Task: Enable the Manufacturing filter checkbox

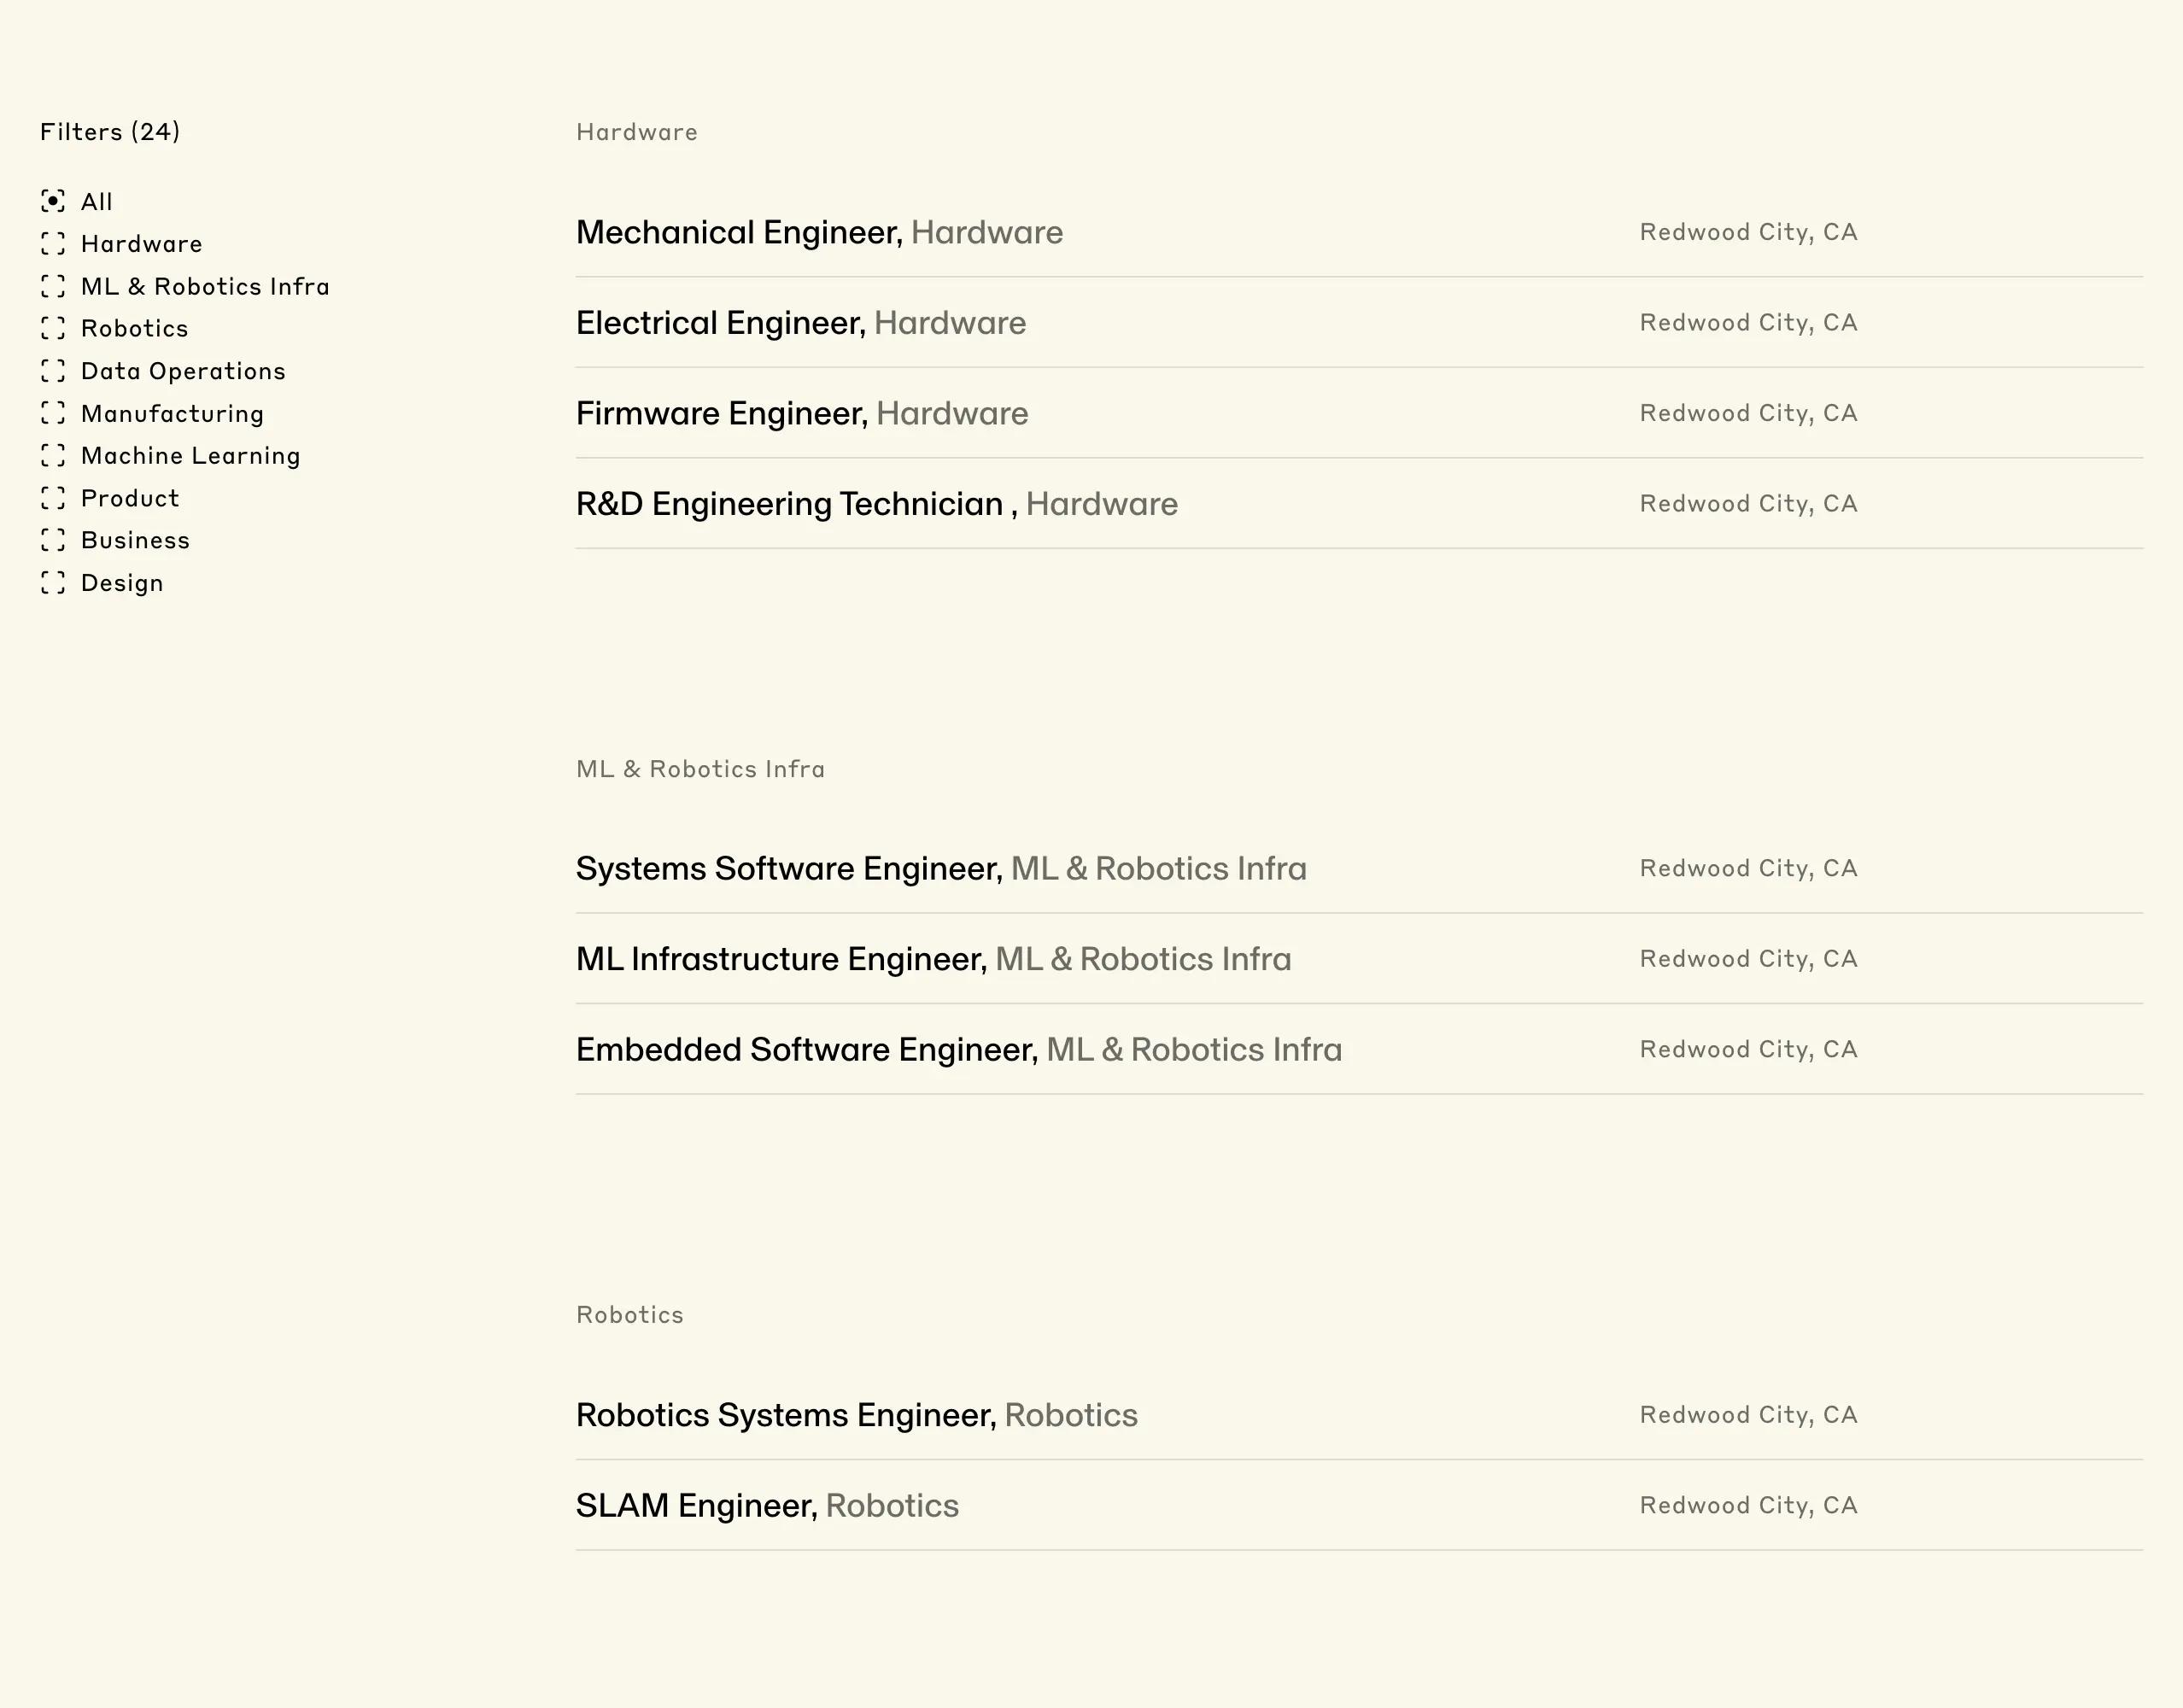Action: (x=53, y=413)
